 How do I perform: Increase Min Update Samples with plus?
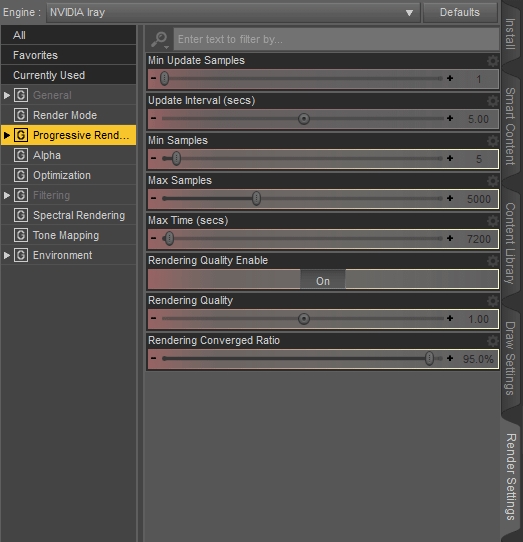pyautogui.click(x=450, y=78)
